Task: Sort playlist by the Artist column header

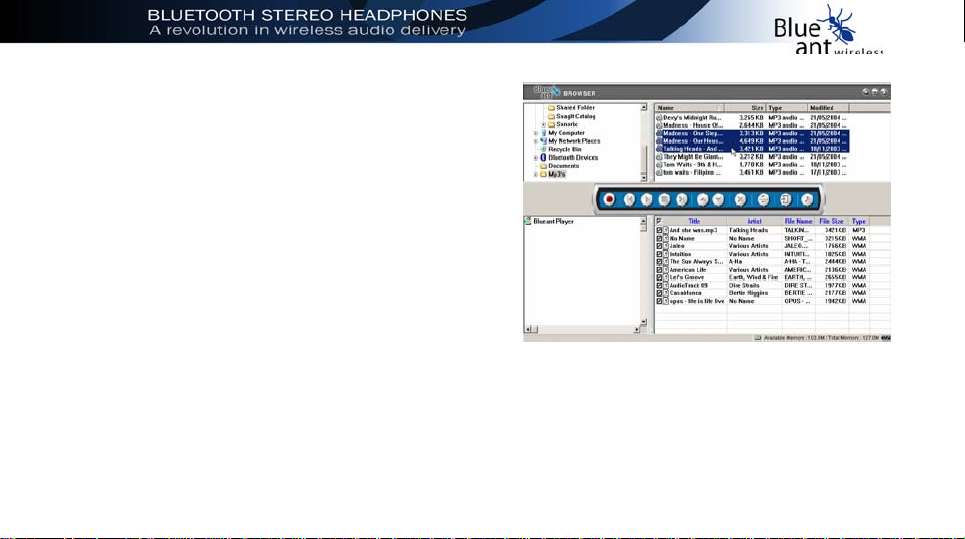Action: click(x=754, y=221)
